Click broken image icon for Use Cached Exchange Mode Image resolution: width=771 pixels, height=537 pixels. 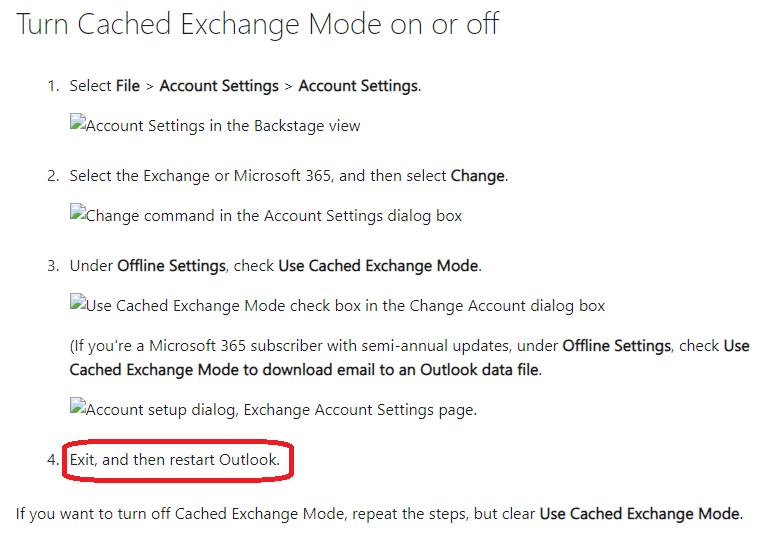coord(78,302)
